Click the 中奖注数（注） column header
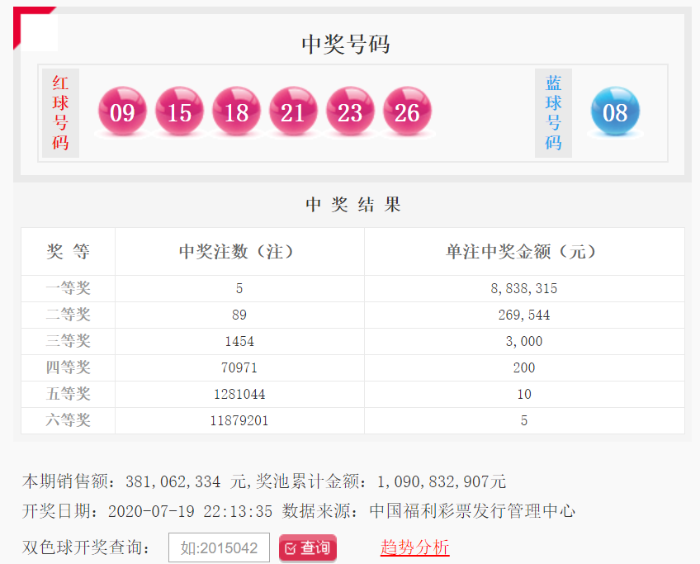The image size is (700, 564). (239, 252)
